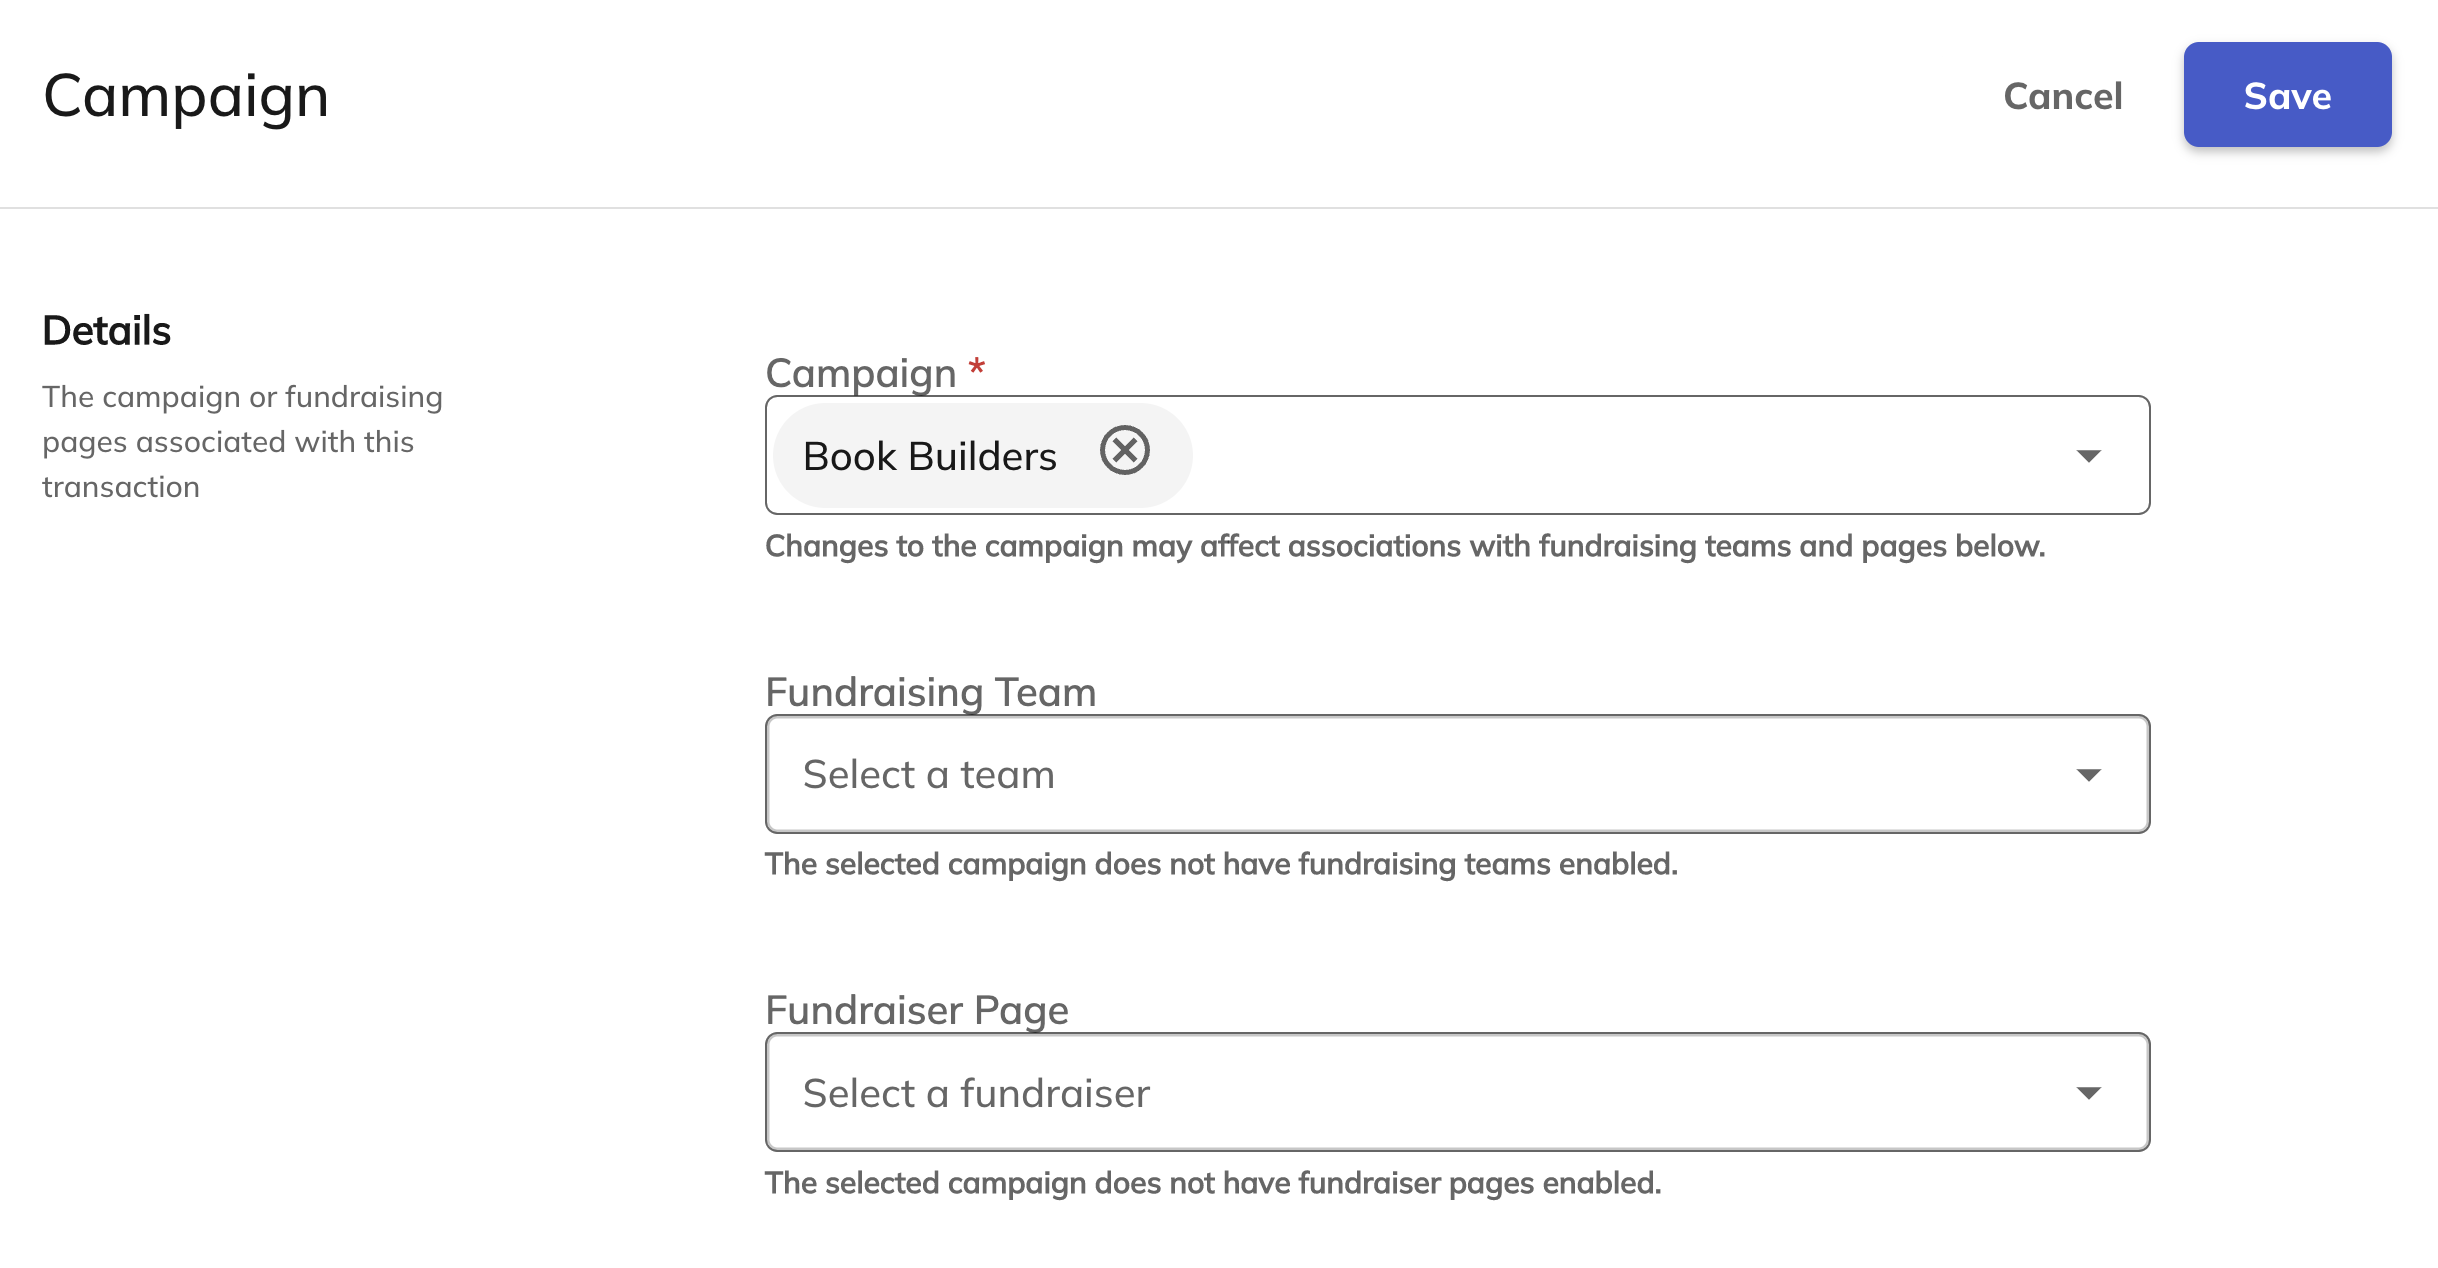Image resolution: width=2438 pixels, height=1268 pixels.
Task: Expand the Fundraising Team dropdown arrow
Action: (x=2088, y=775)
